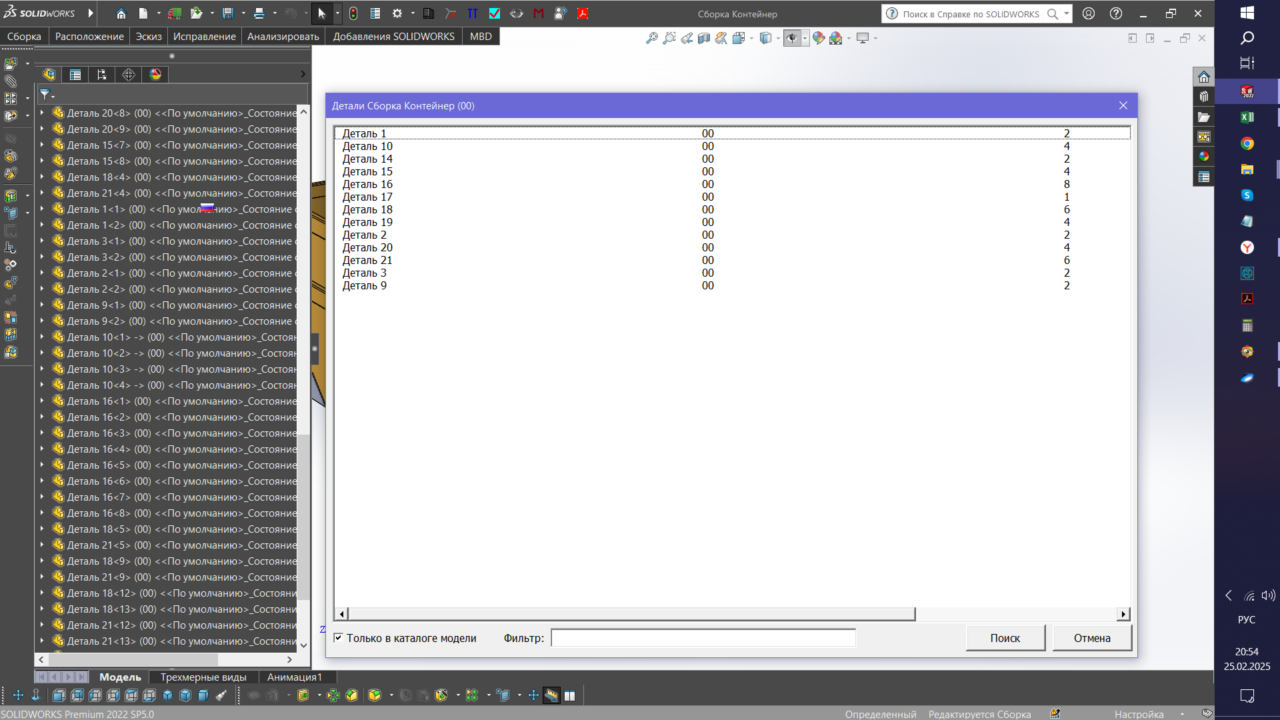Expand the SOLIDWORKS logo menu arrow

[91, 14]
